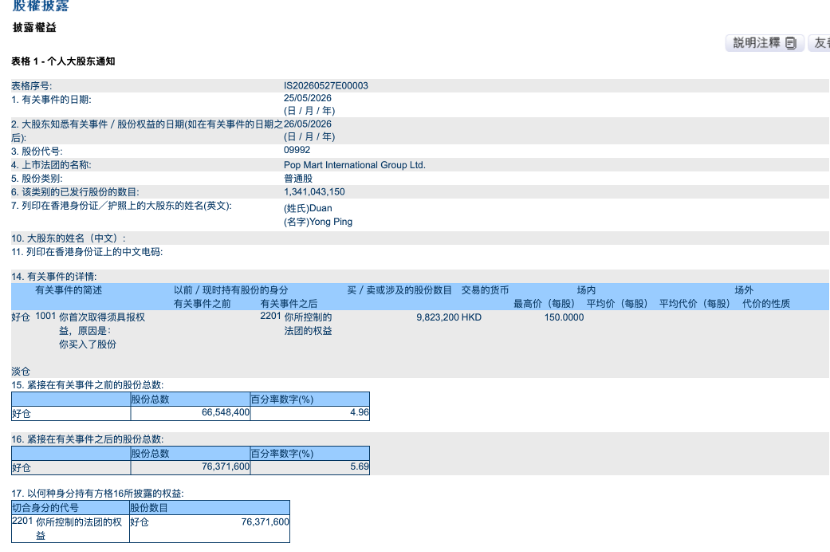Image resolution: width=830 pixels, height=552 pixels.
Task: Click the 5.69 percentage cell
Action: 310,467
